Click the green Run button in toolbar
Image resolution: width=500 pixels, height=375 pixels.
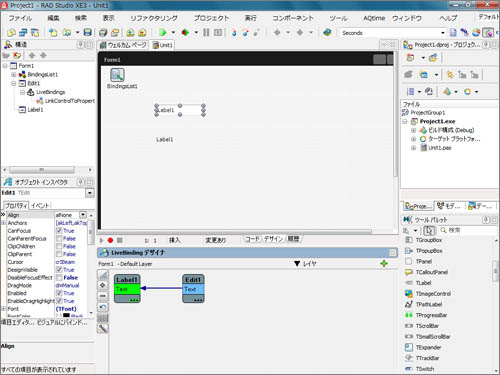pyautogui.click(x=163, y=32)
